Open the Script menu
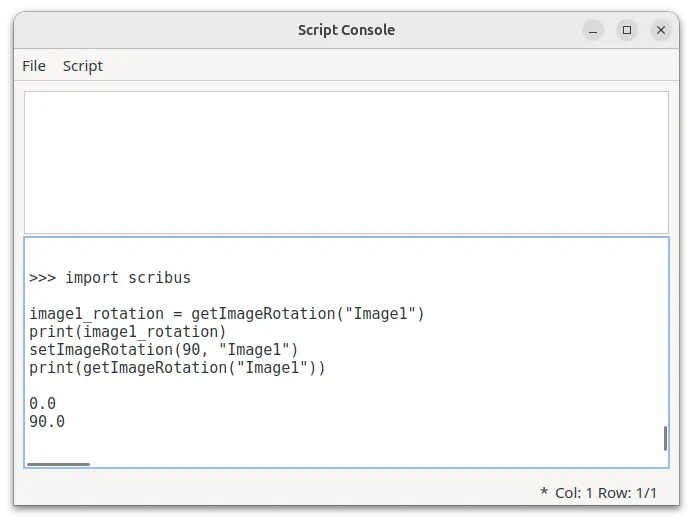The height and width of the screenshot is (522, 693). click(82, 66)
